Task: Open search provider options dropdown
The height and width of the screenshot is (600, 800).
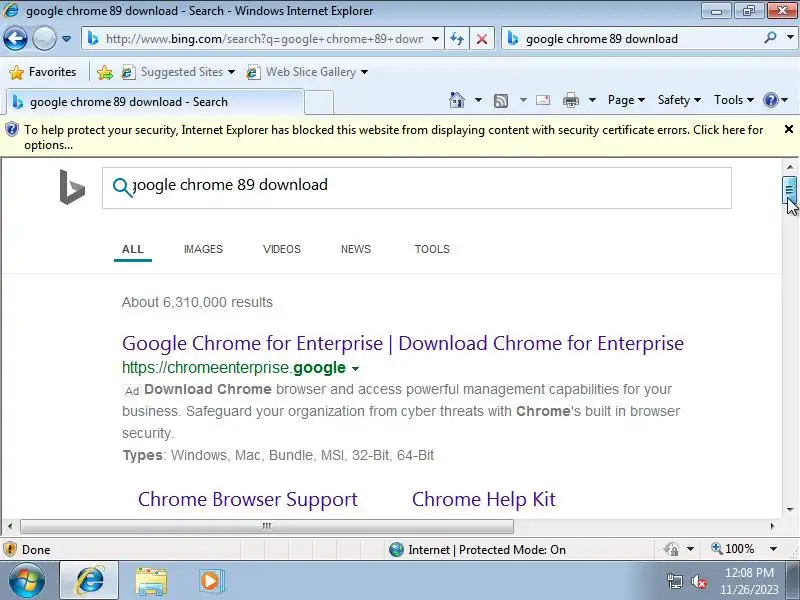Action: coord(790,38)
